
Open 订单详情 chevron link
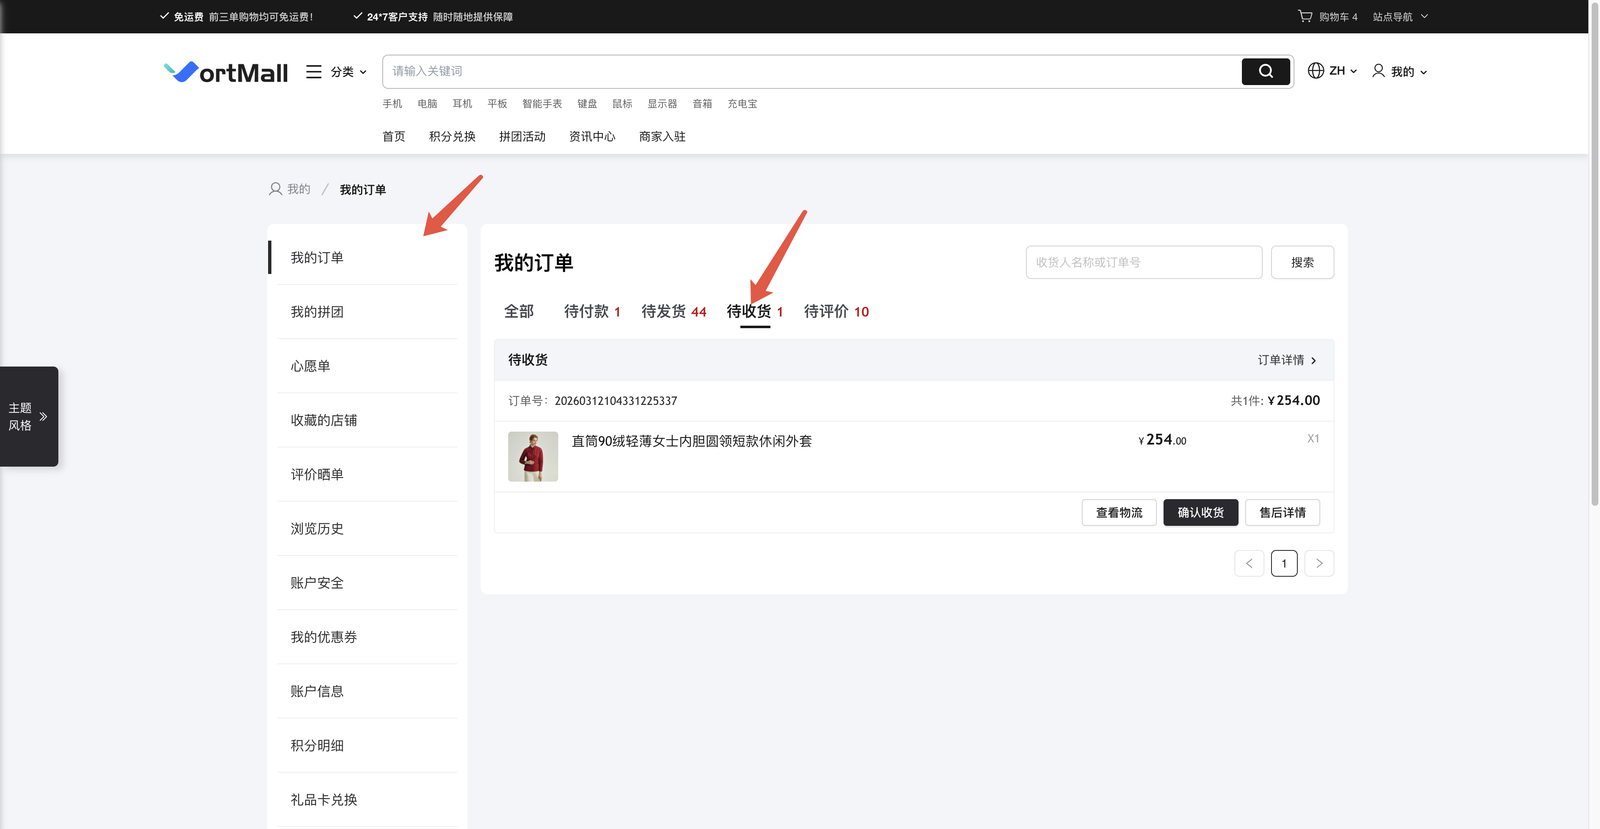1287,360
